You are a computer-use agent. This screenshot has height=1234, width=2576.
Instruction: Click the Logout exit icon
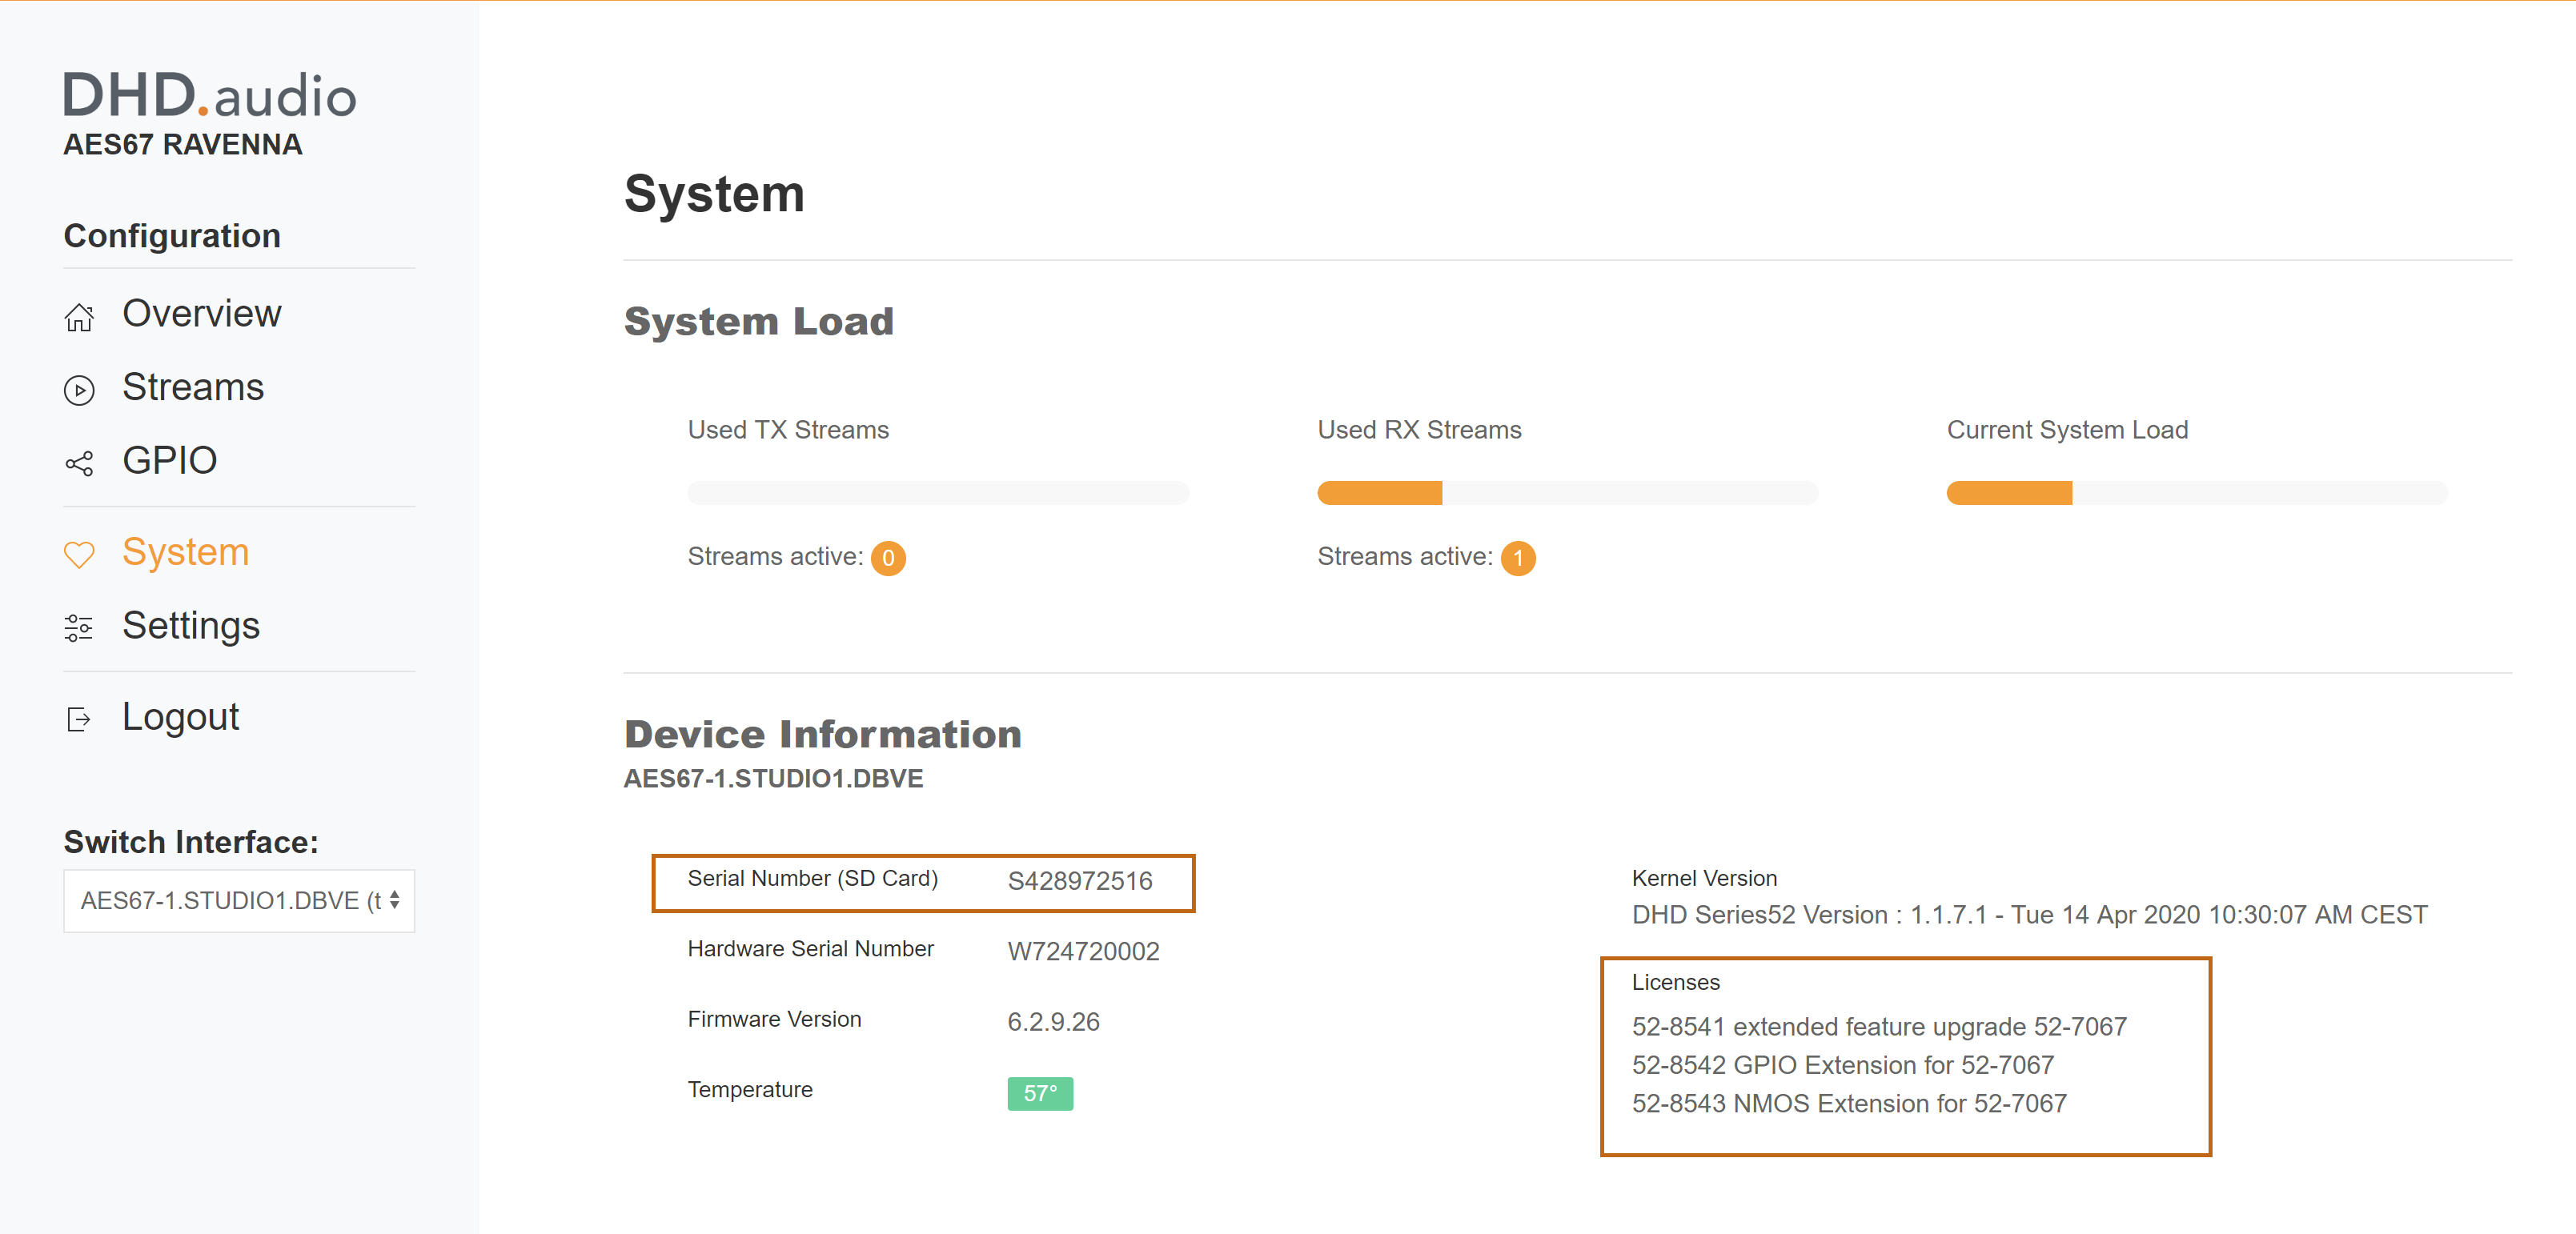pyautogui.click(x=79, y=719)
